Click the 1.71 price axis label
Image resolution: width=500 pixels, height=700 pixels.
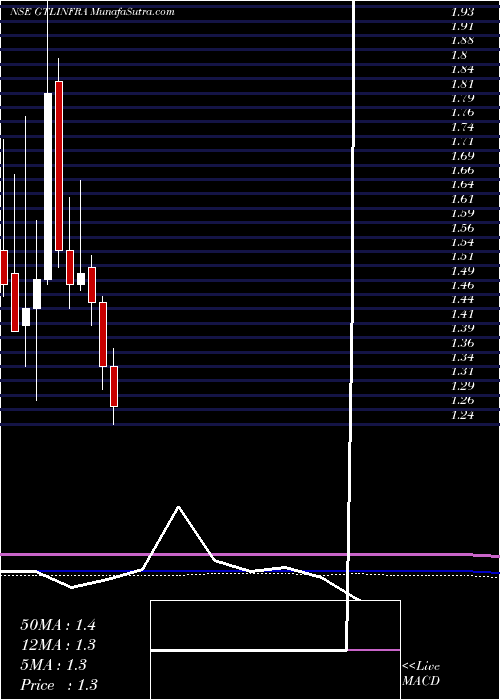[463, 142]
